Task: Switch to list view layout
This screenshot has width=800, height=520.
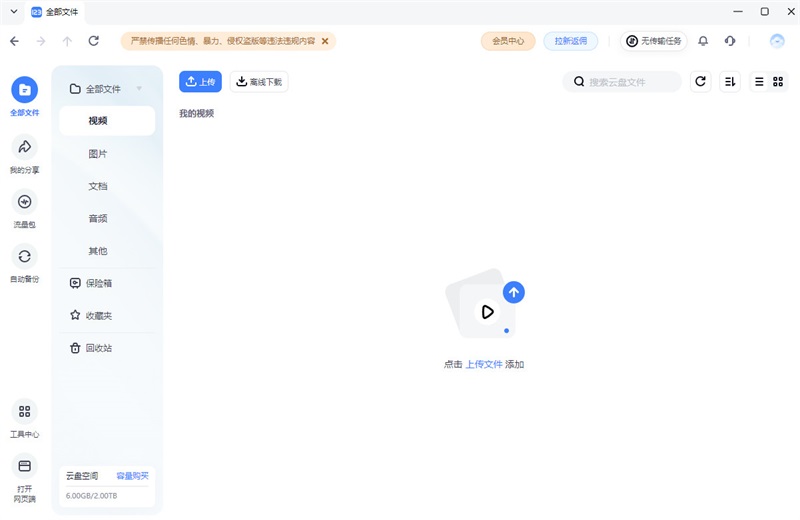Action: (759, 82)
